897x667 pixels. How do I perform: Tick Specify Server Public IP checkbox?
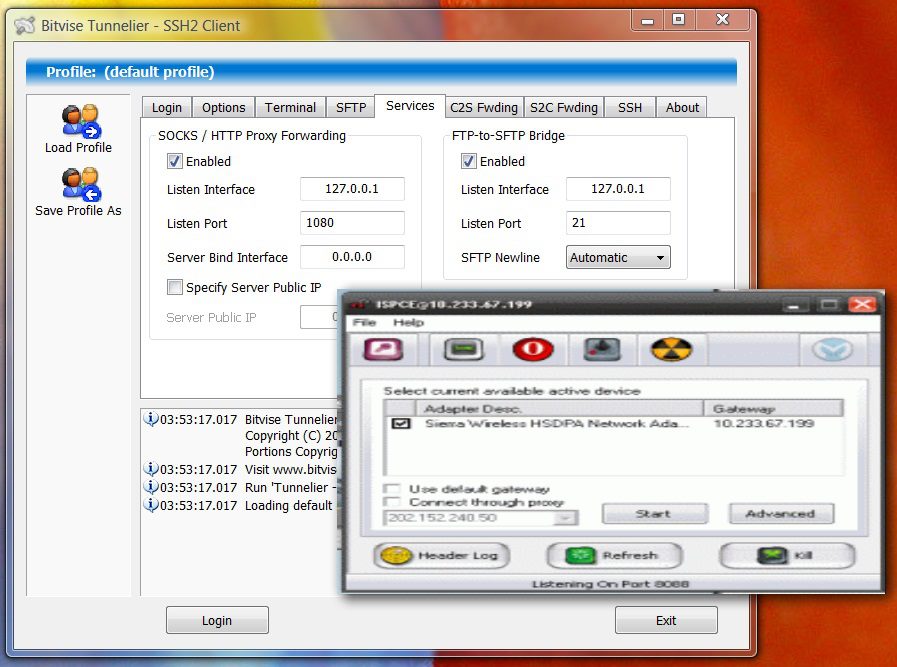(x=174, y=287)
